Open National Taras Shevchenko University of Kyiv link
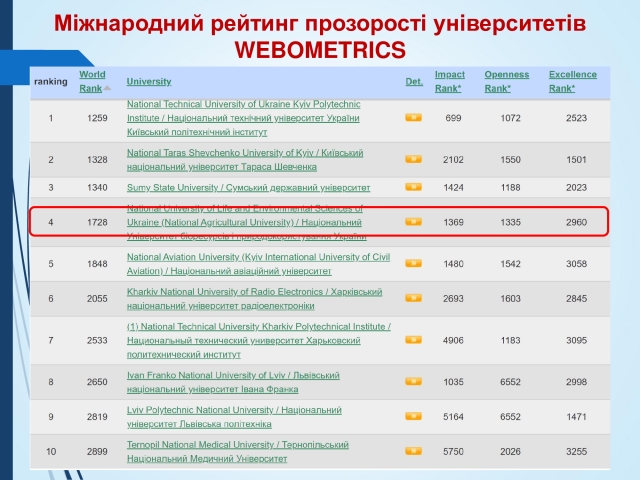640x480 pixels. pos(245,160)
